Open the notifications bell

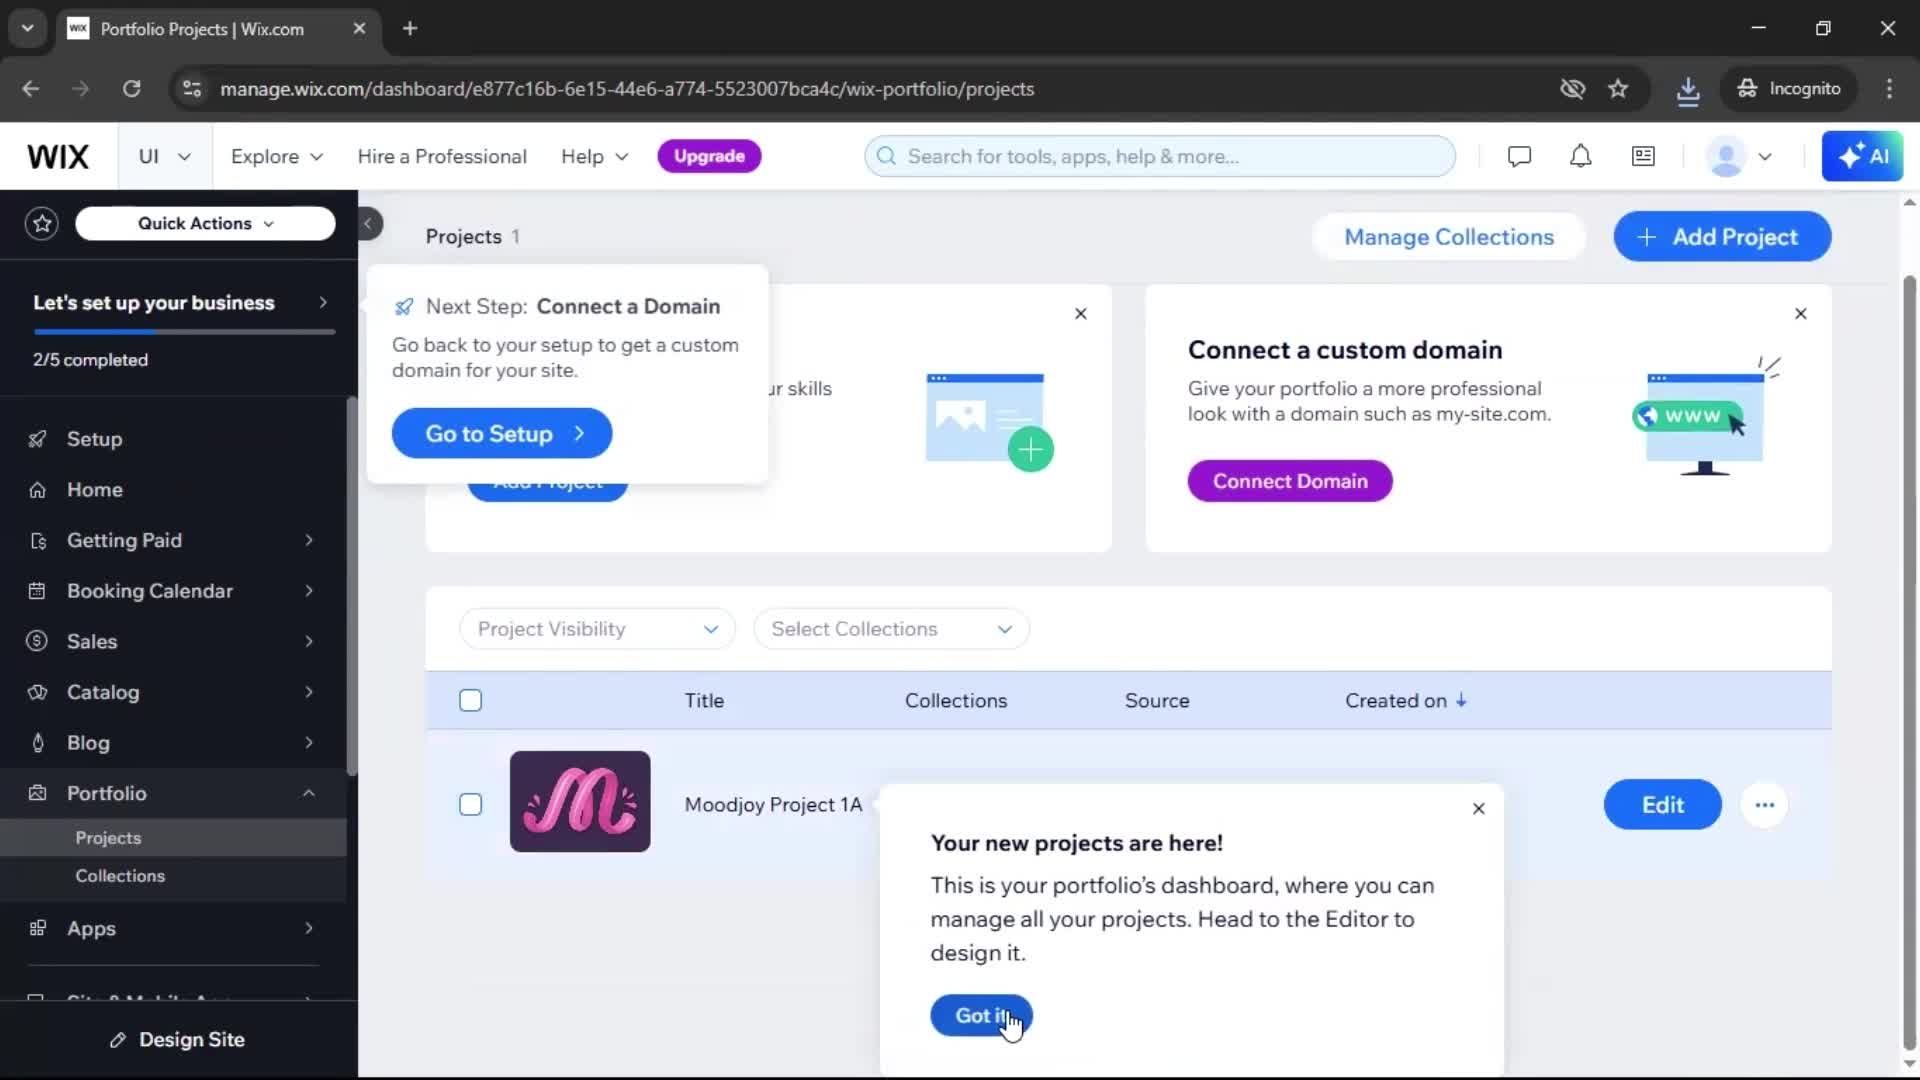(x=1580, y=156)
